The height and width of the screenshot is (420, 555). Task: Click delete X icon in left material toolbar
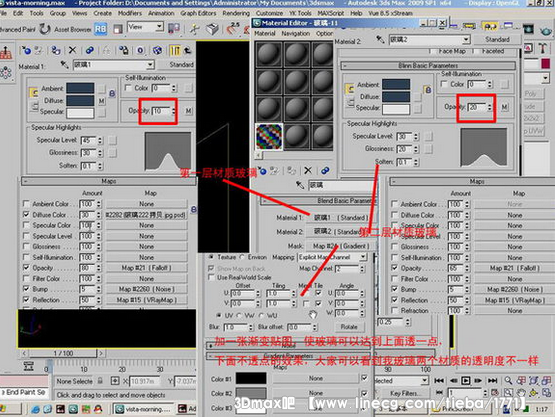coord(73,50)
